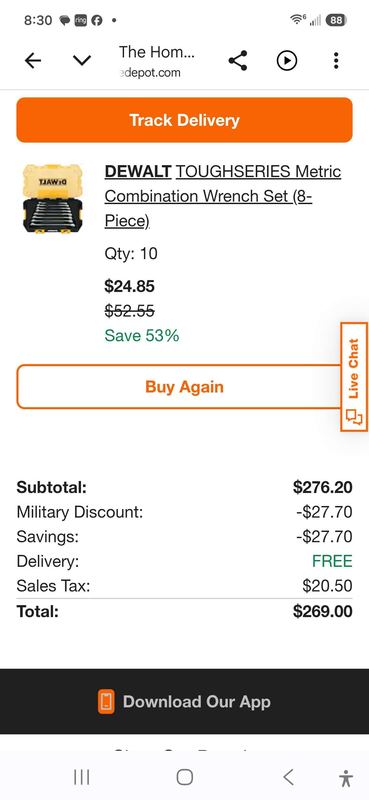The height and width of the screenshot is (800, 369).
Task: Open the accessibility figure icon
Action: pyautogui.click(x=346, y=778)
